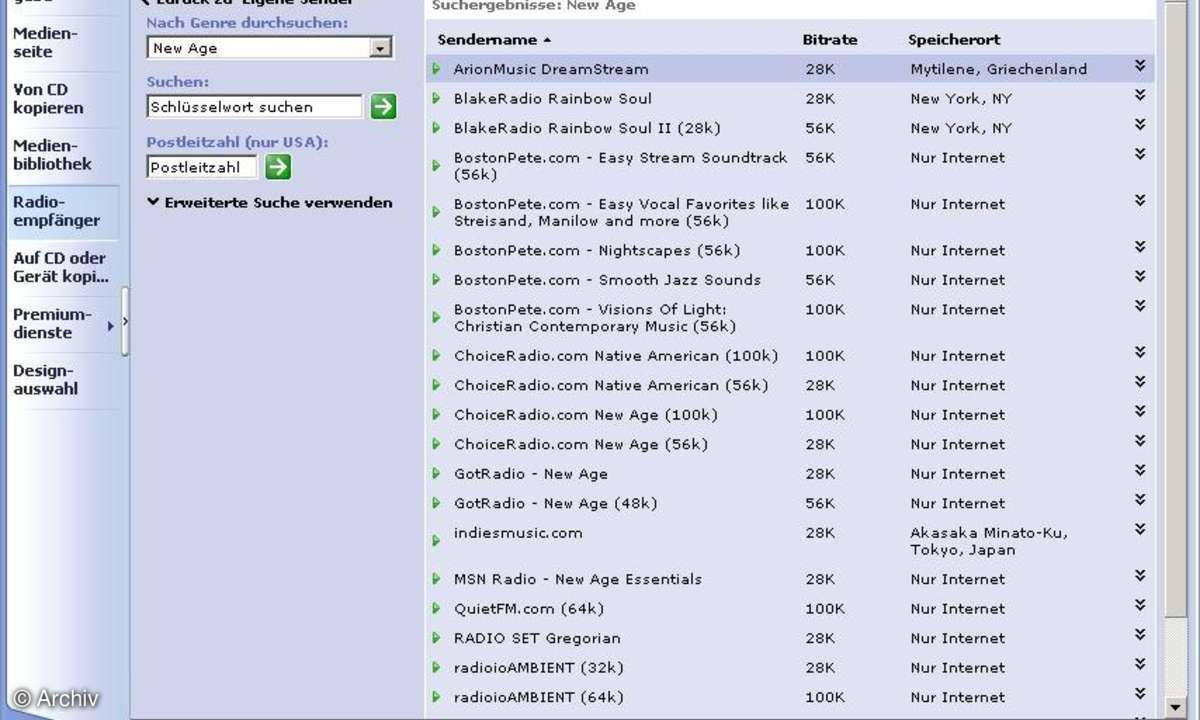Play ChoiceRadio Native American (100k) station
The width and height of the screenshot is (1200, 720).
click(436, 355)
